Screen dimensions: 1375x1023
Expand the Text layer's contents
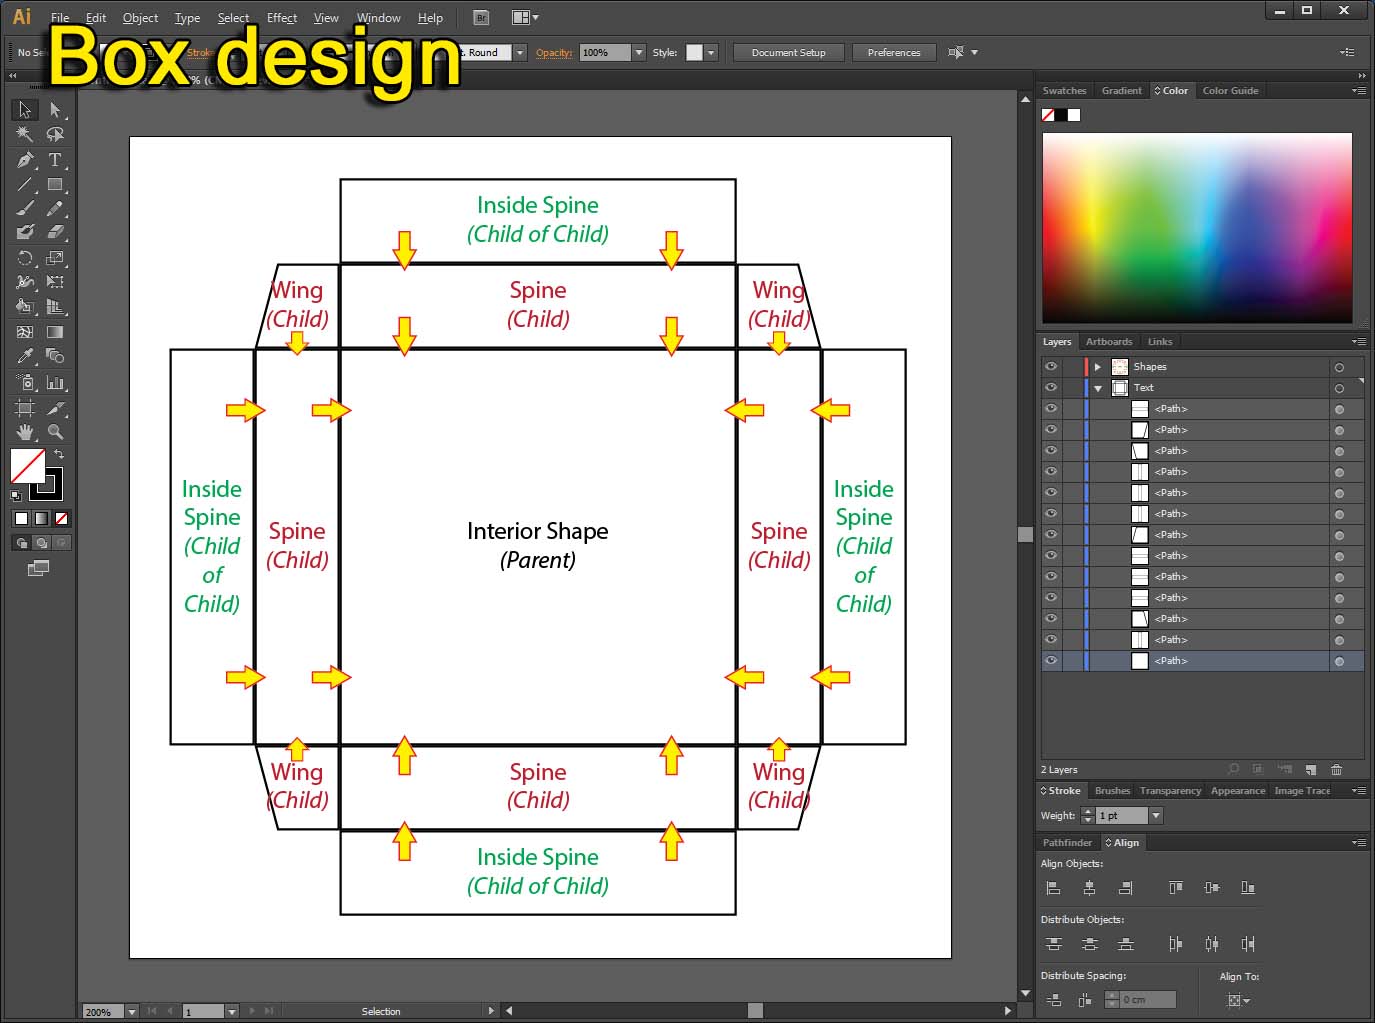click(x=1097, y=387)
